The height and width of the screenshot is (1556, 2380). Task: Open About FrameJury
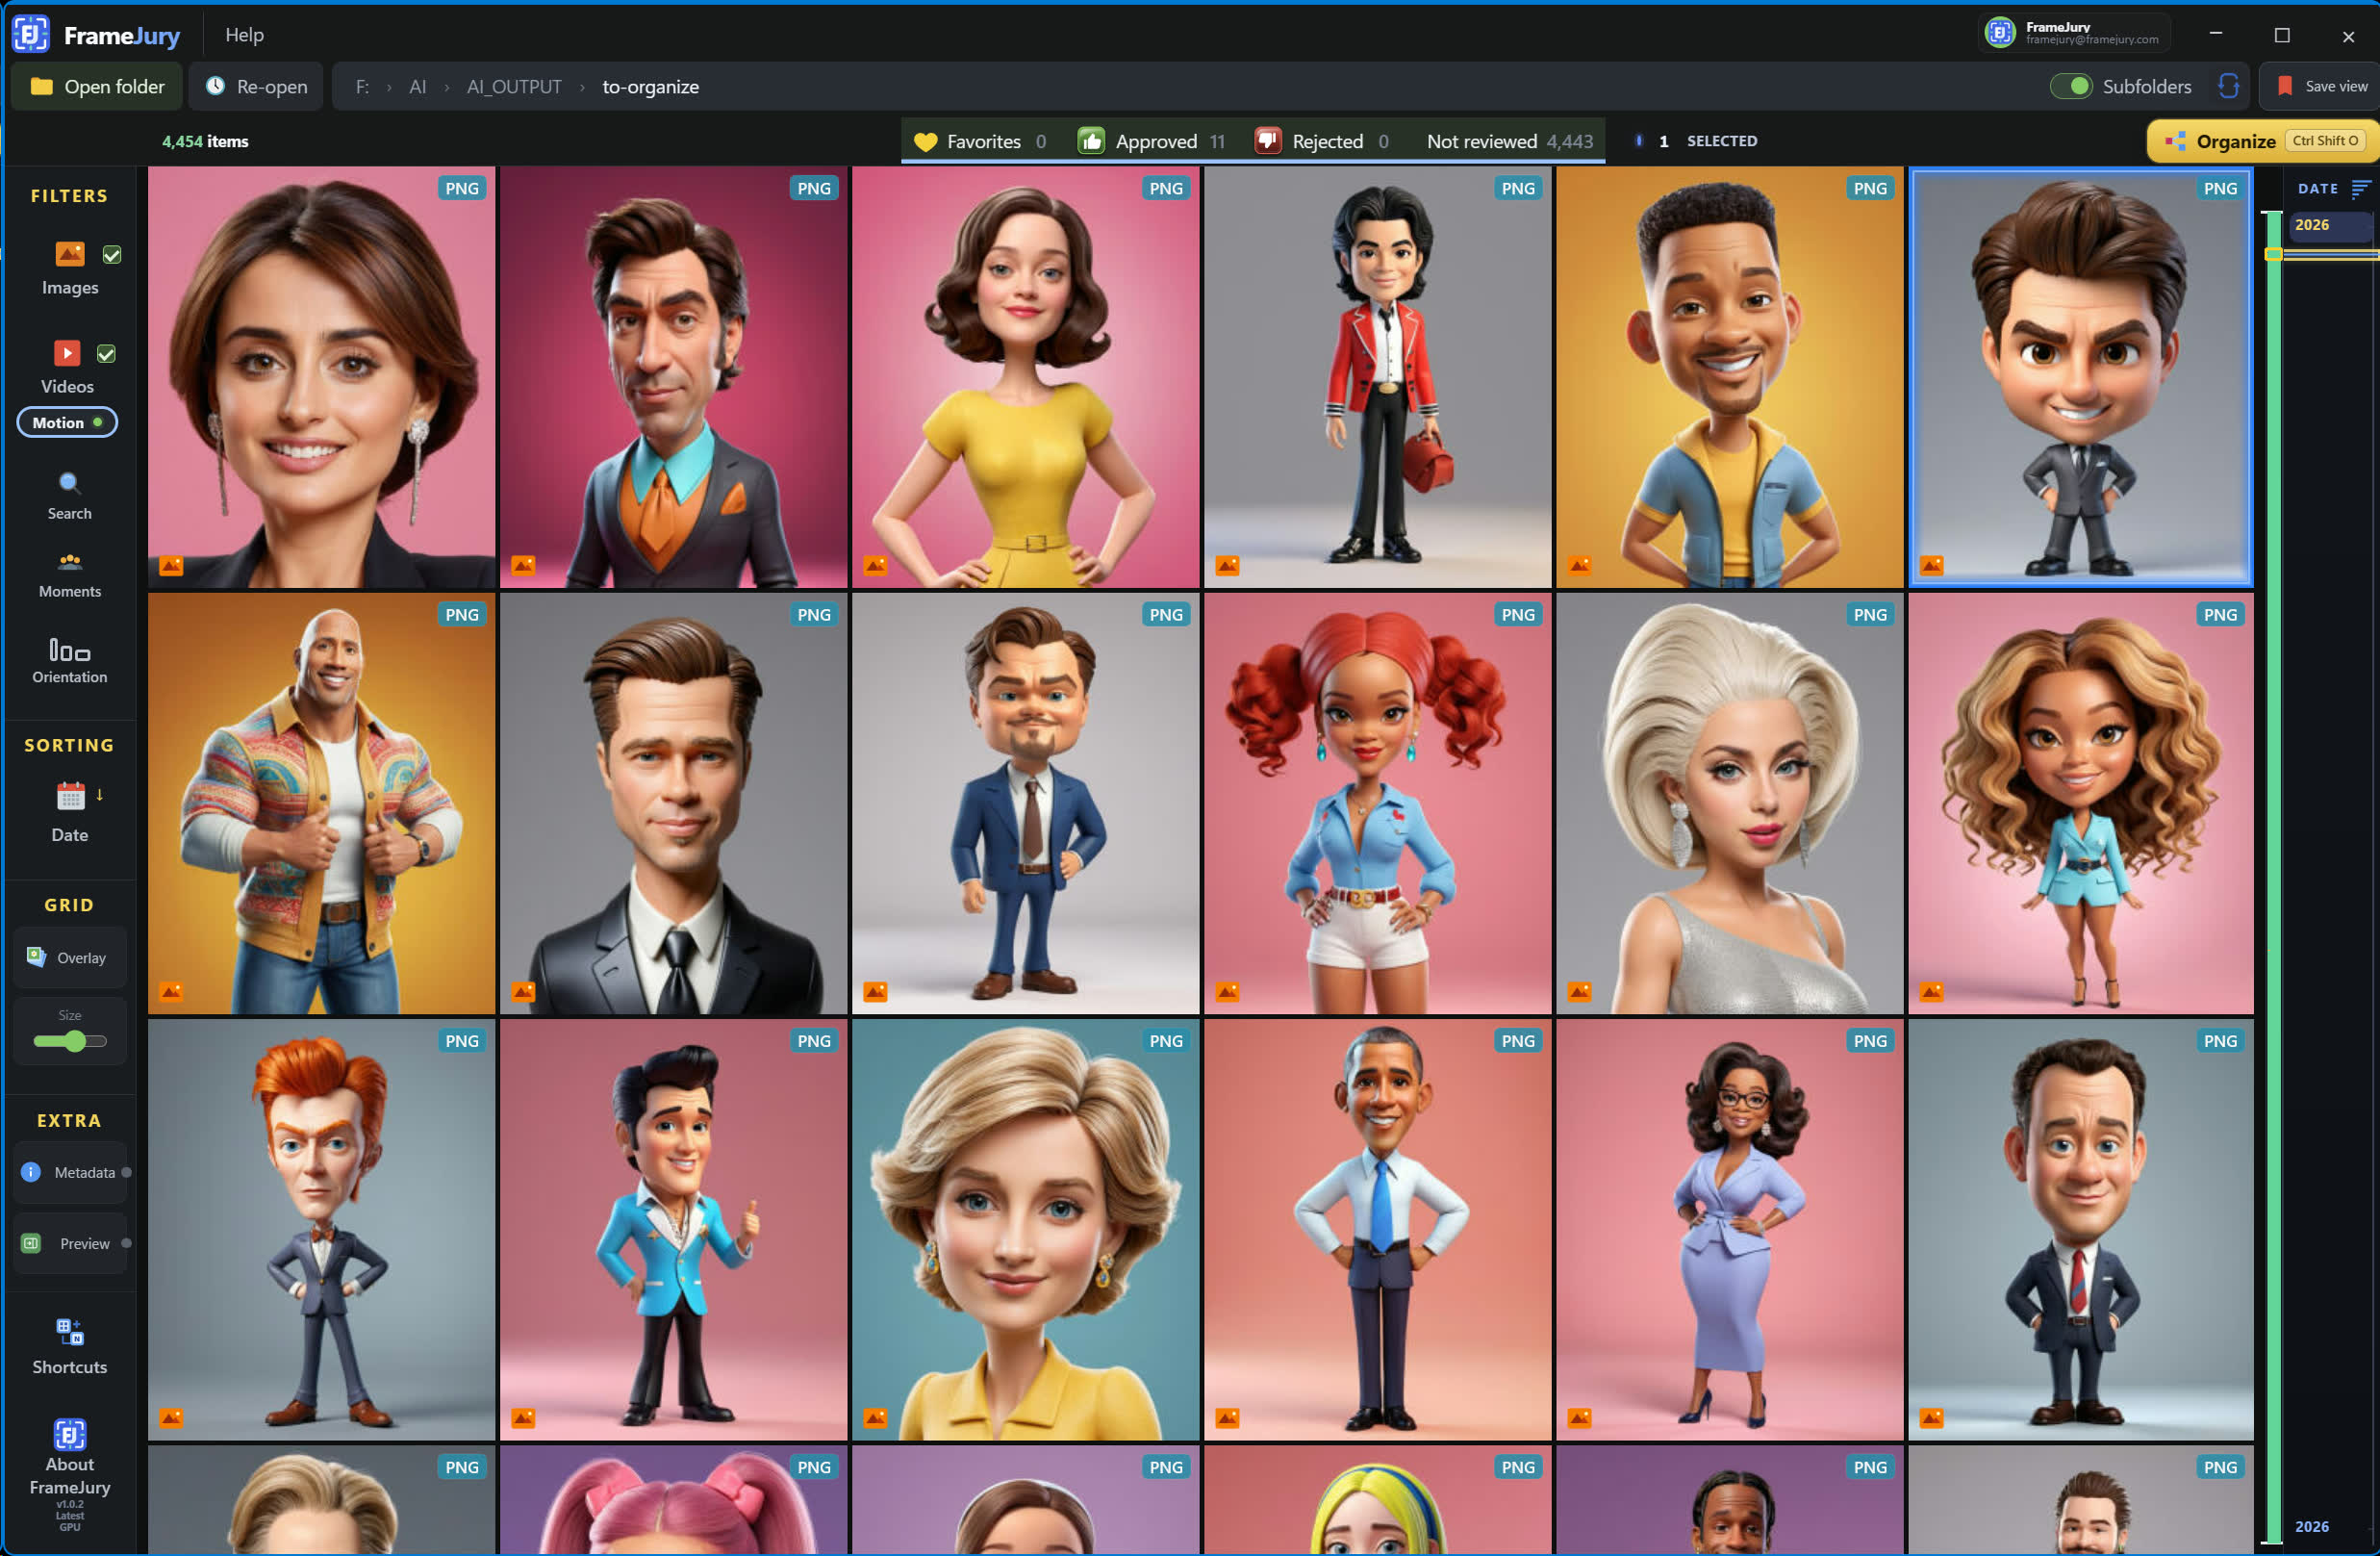tap(69, 1473)
